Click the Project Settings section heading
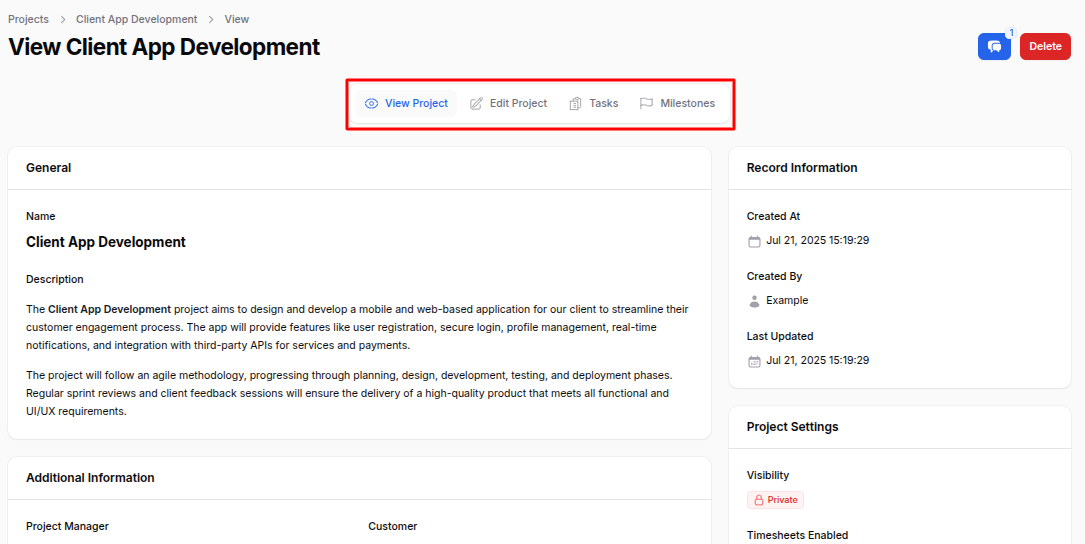The image size is (1085, 544). [792, 427]
